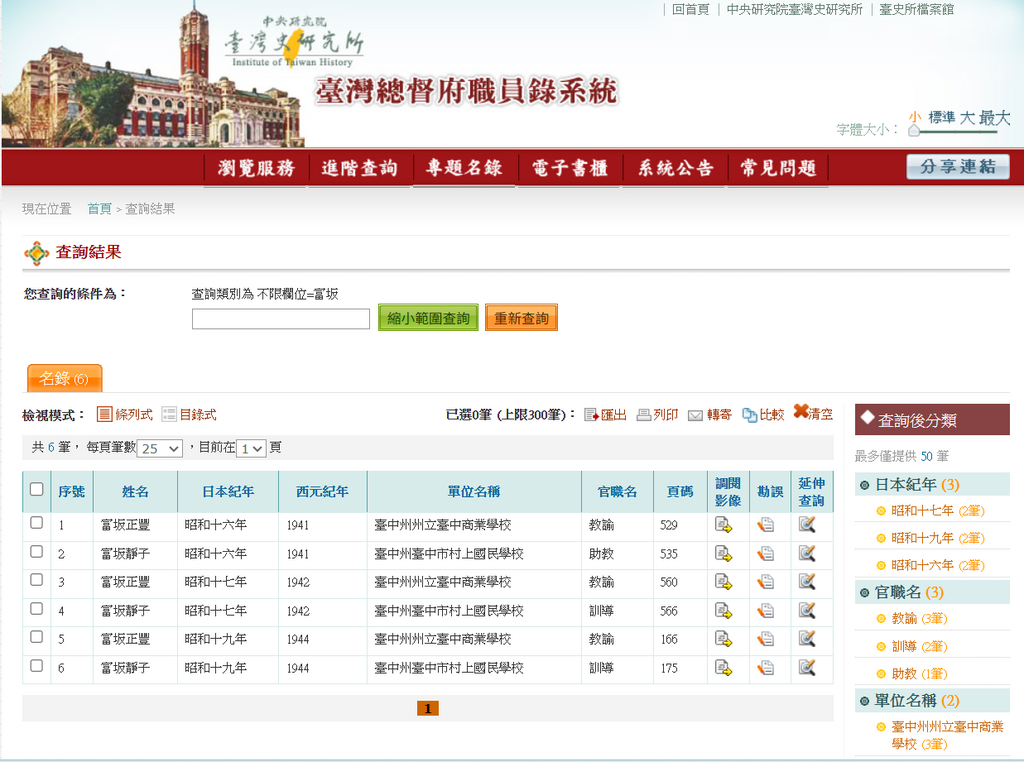Check the box for row 1 富坂正豐
This screenshot has width=1024, height=762.
coord(37,522)
